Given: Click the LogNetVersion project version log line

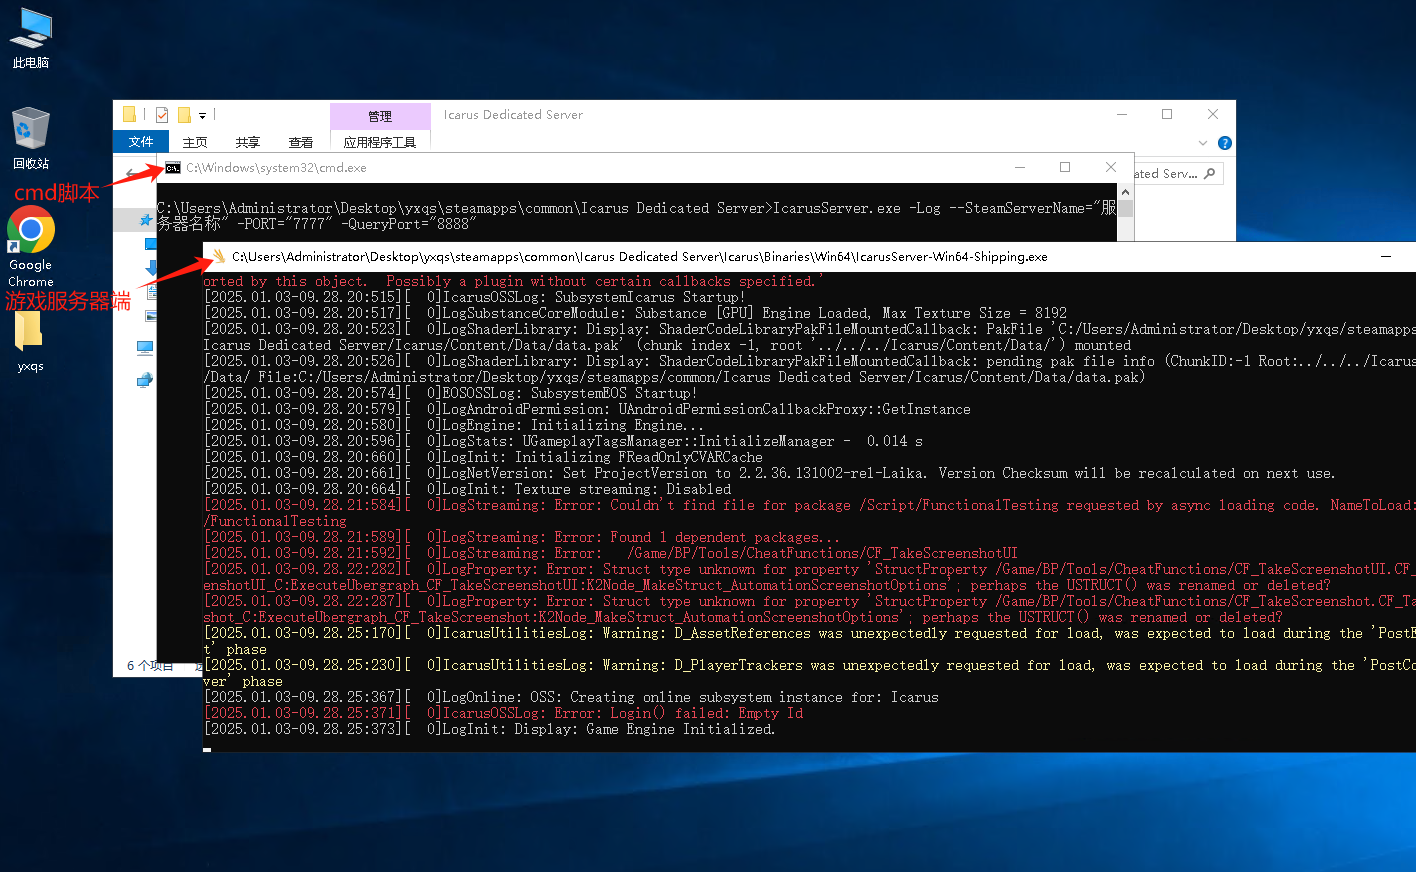Looking at the screenshot, I should coord(769,473).
